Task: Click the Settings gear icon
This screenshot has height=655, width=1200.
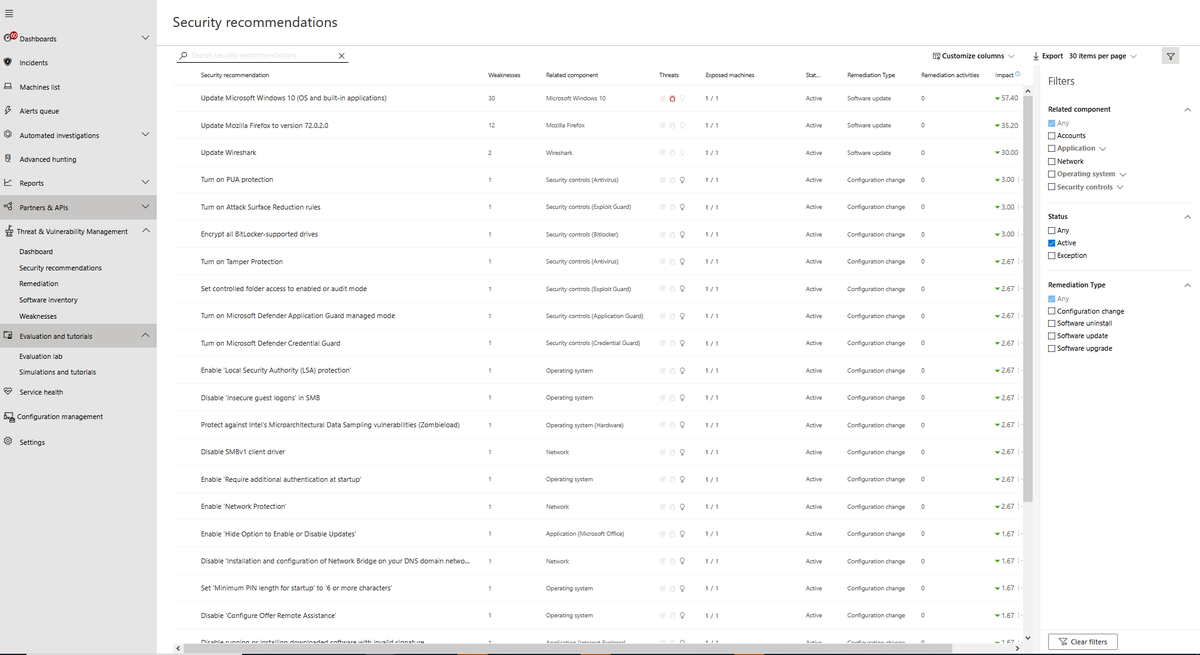Action: click(x=8, y=441)
